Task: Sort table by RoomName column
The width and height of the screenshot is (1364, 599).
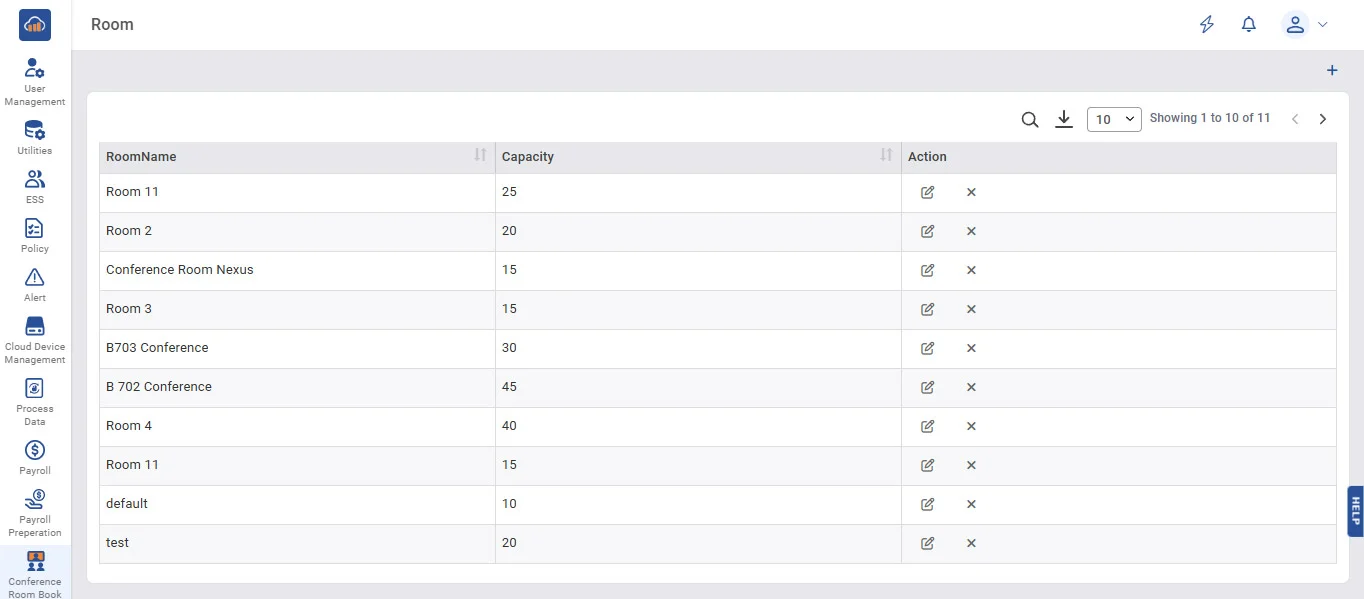Action: pos(480,156)
